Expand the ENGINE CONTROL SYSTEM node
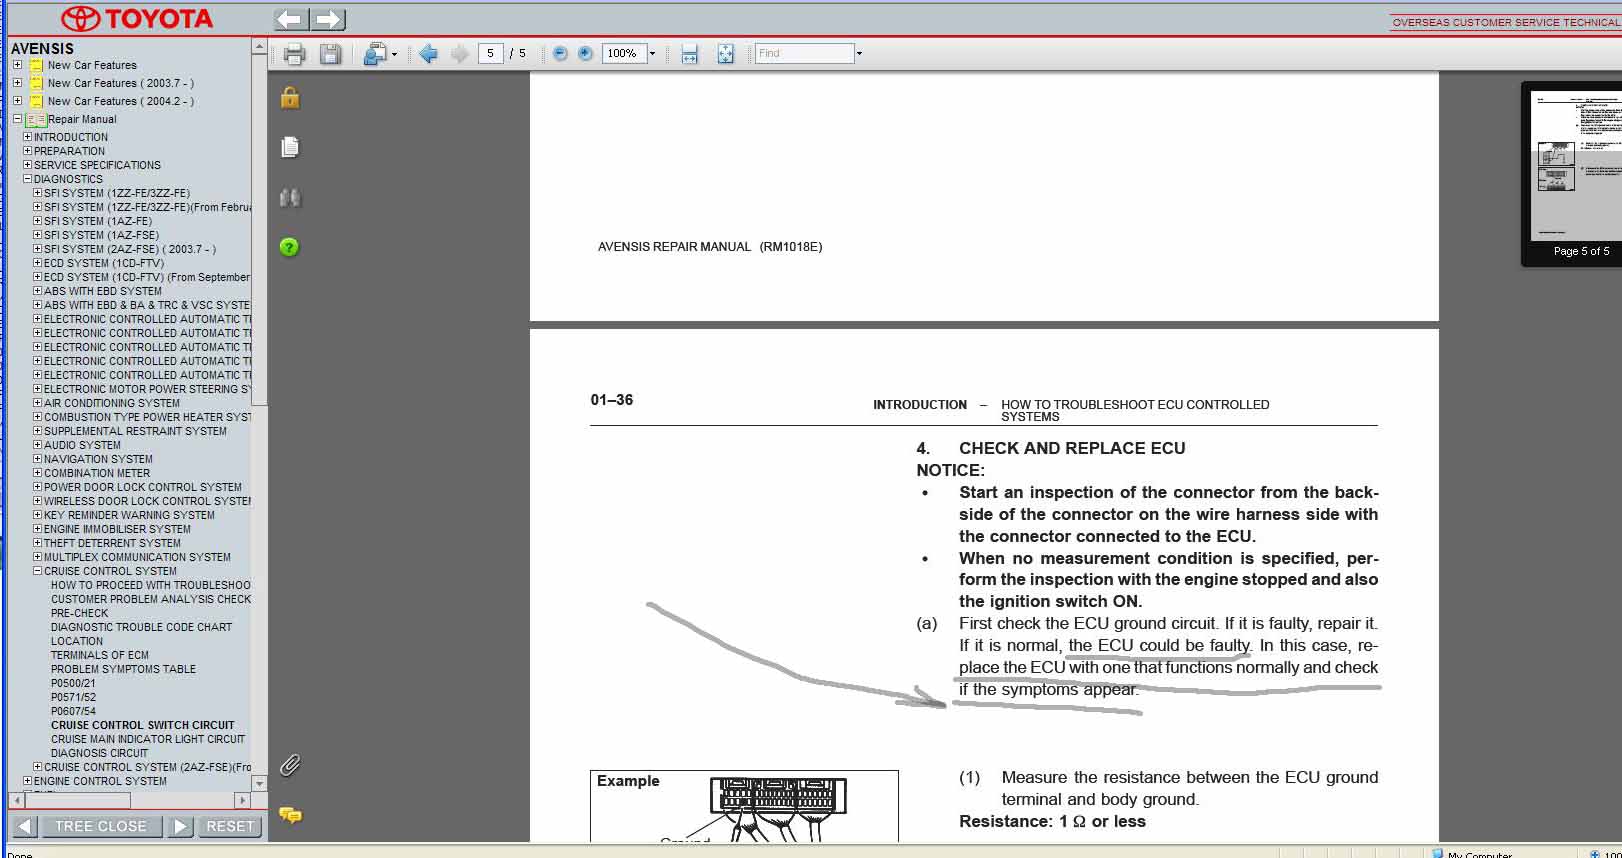Viewport: 1622px width, 858px height. click(28, 781)
